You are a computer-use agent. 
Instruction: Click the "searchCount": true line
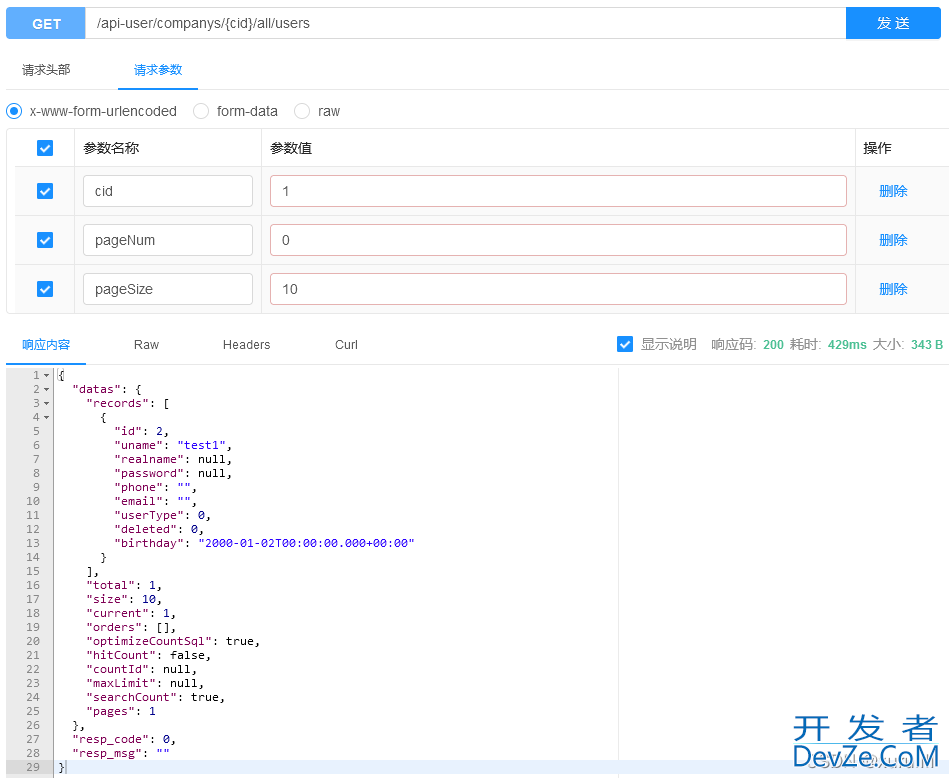pyautogui.click(x=156, y=697)
